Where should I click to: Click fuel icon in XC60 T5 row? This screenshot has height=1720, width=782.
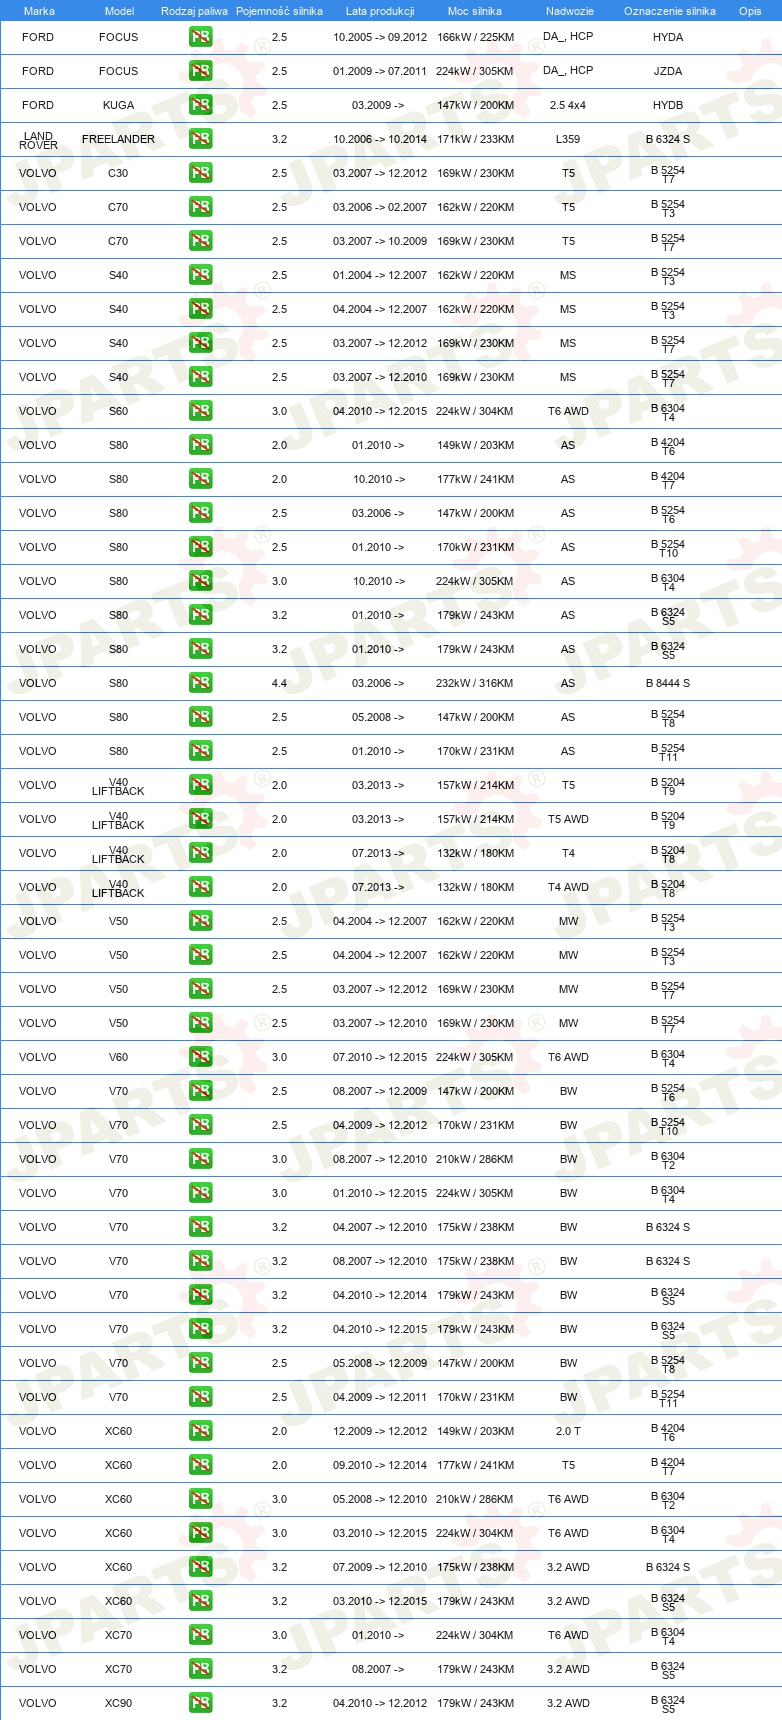tap(200, 1465)
